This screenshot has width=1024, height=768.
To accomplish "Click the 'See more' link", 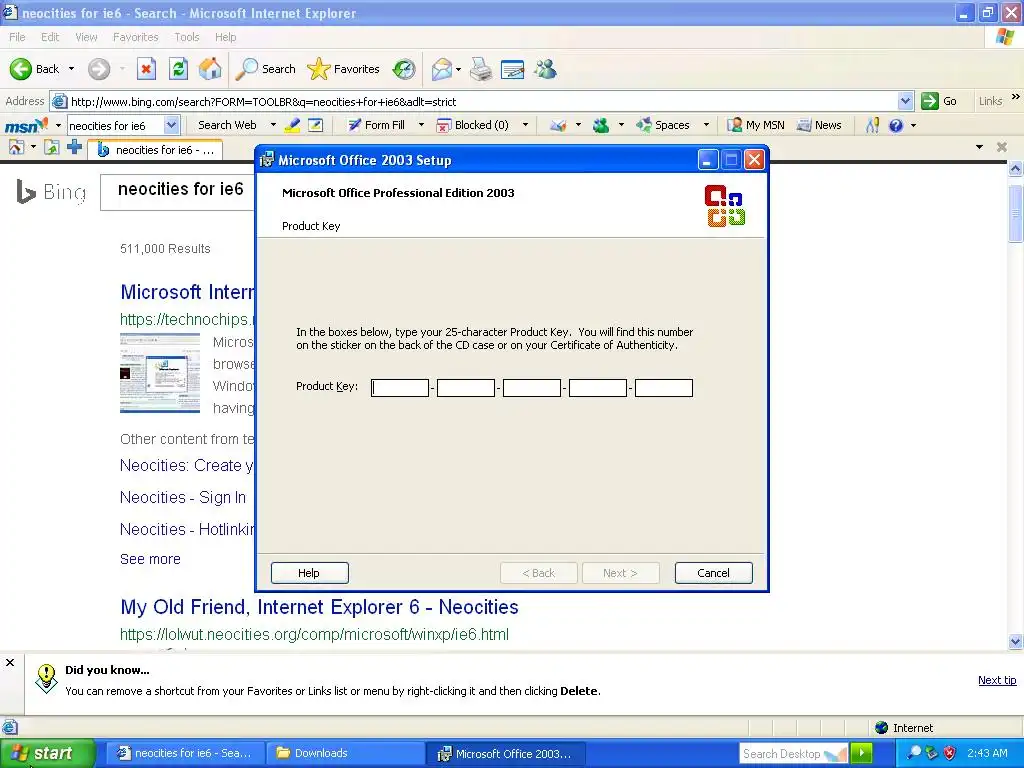I will [x=150, y=559].
